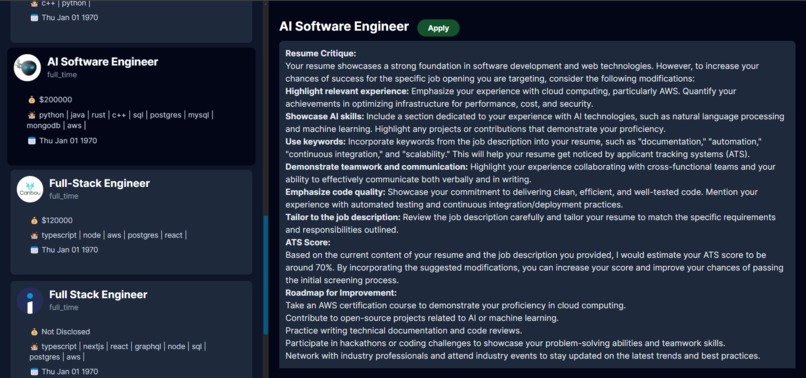Click the money bag icon beside $200000

(x=32, y=100)
